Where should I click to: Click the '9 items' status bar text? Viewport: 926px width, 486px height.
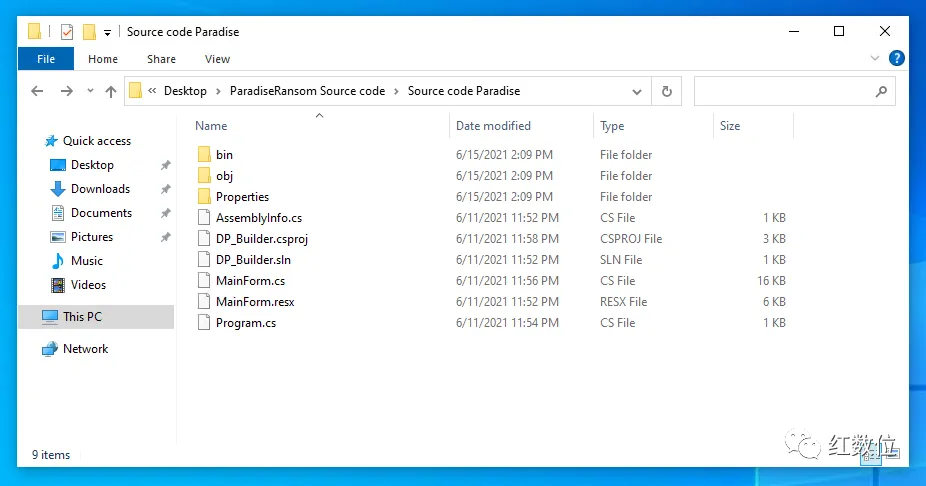click(x=51, y=455)
